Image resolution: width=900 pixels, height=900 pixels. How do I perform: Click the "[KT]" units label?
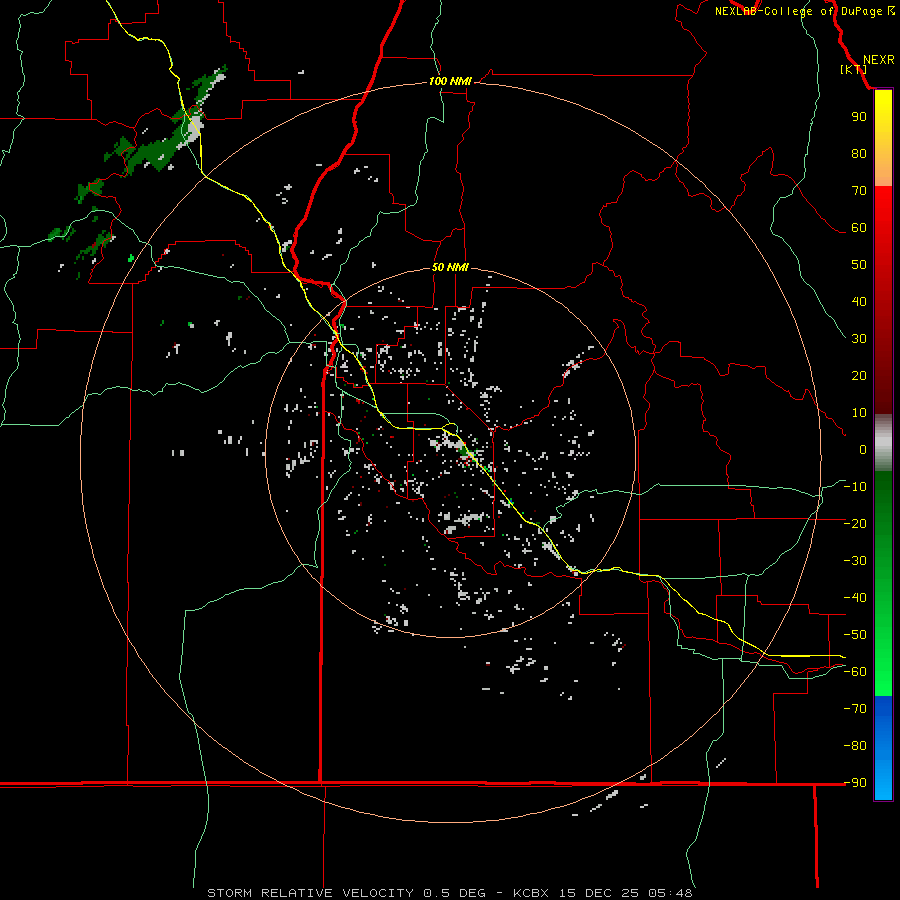pos(853,69)
